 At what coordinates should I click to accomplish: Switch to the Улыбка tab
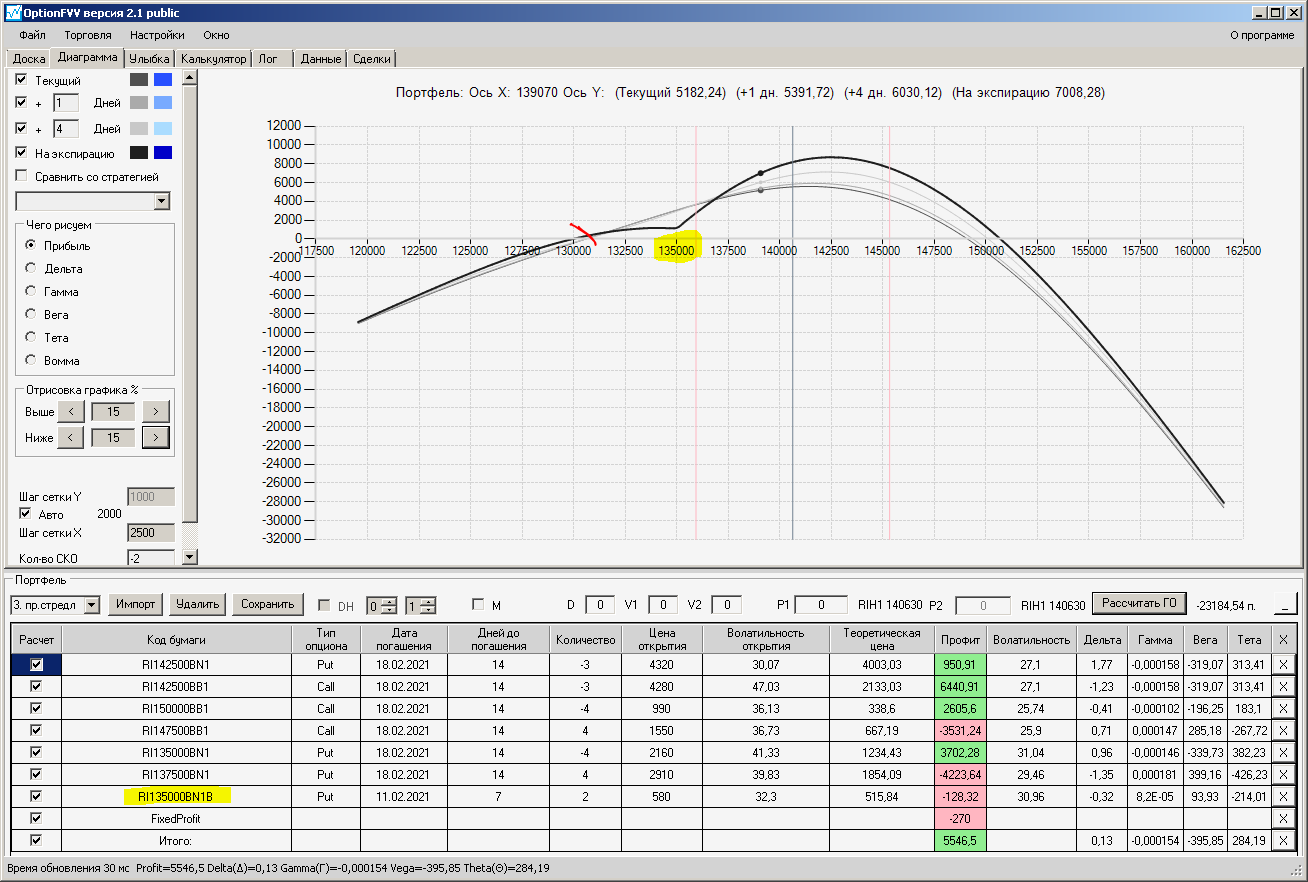150,59
